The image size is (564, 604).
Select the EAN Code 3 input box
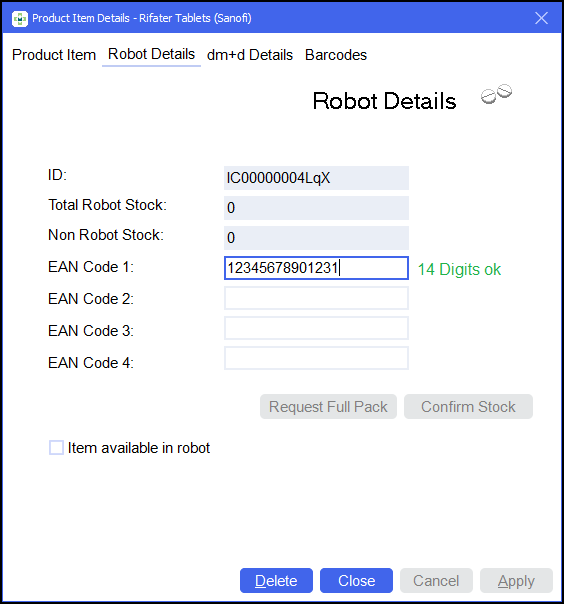pos(316,328)
